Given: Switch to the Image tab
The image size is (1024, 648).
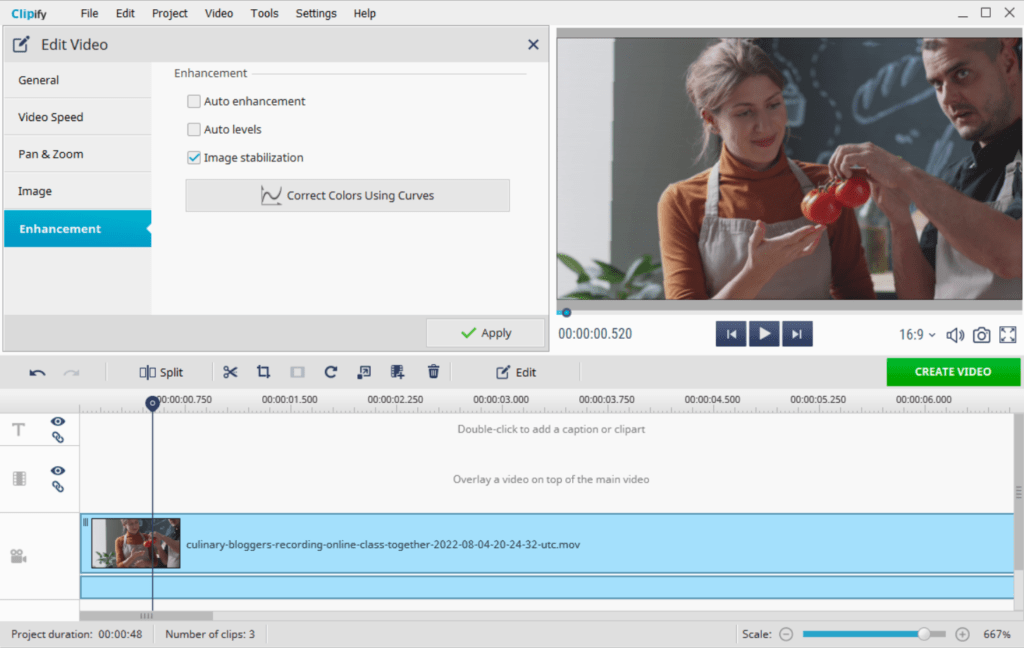Looking at the screenshot, I should [x=78, y=191].
